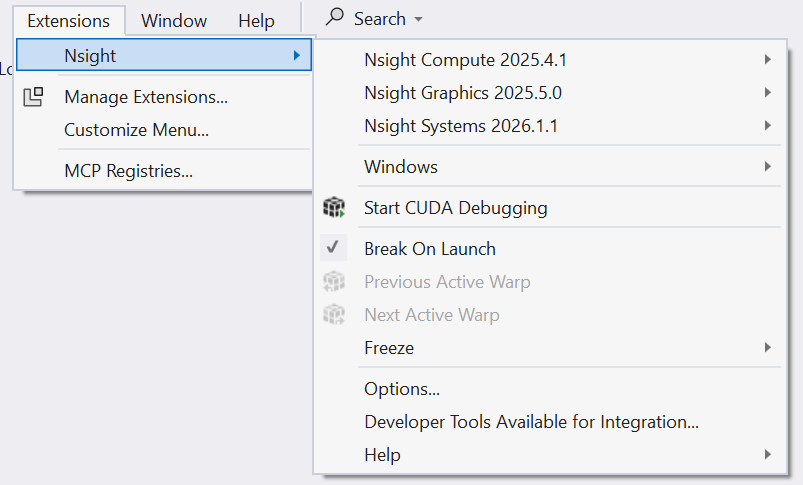The height and width of the screenshot is (485, 803).
Task: Open the Windows submenu in Nsight
Action: tap(401, 167)
